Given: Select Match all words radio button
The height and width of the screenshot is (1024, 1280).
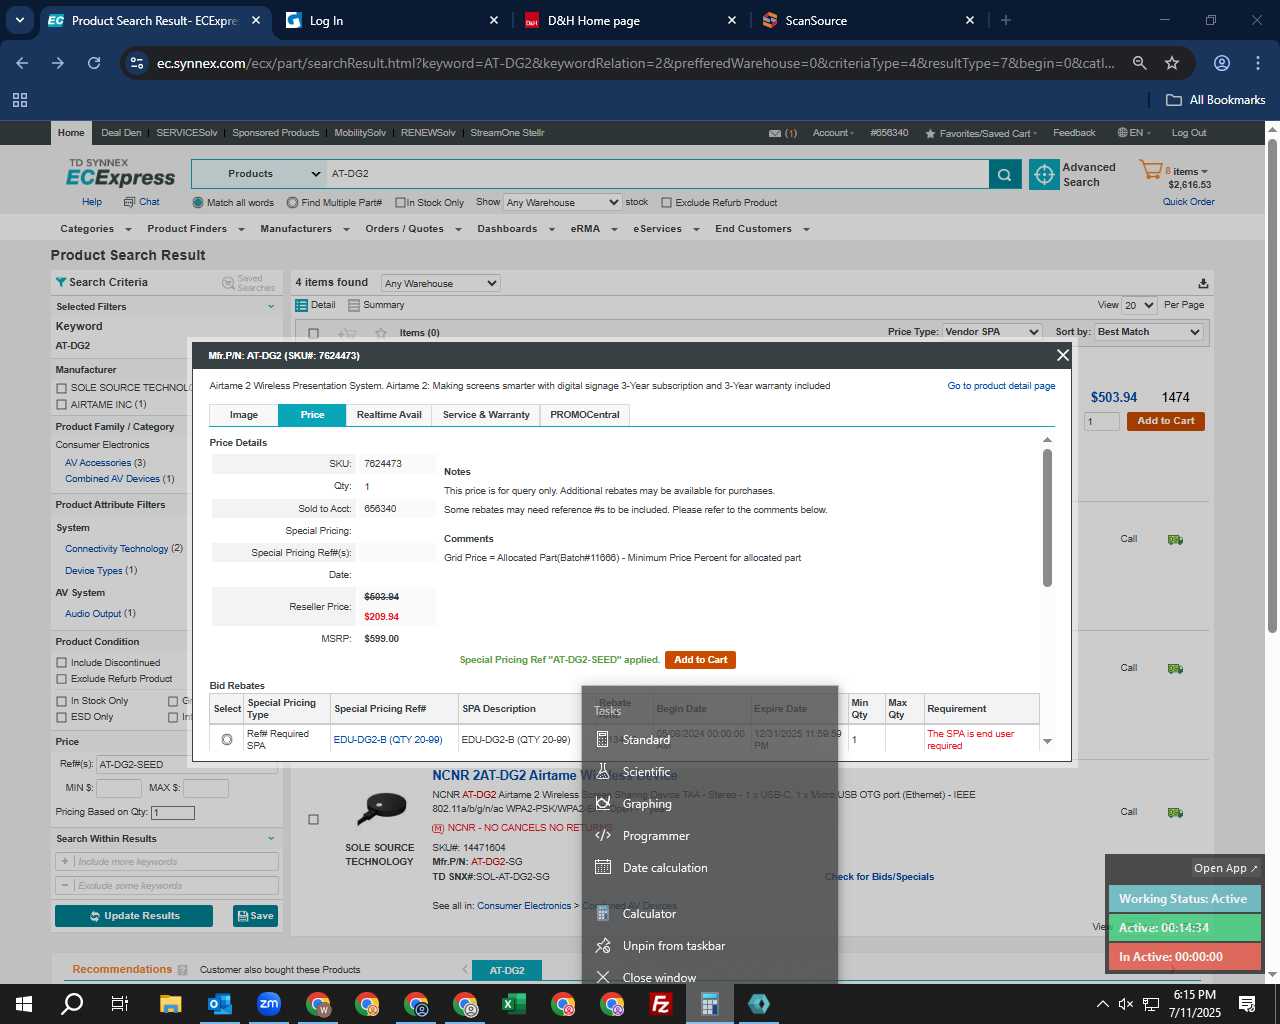Looking at the screenshot, I should [x=197, y=203].
